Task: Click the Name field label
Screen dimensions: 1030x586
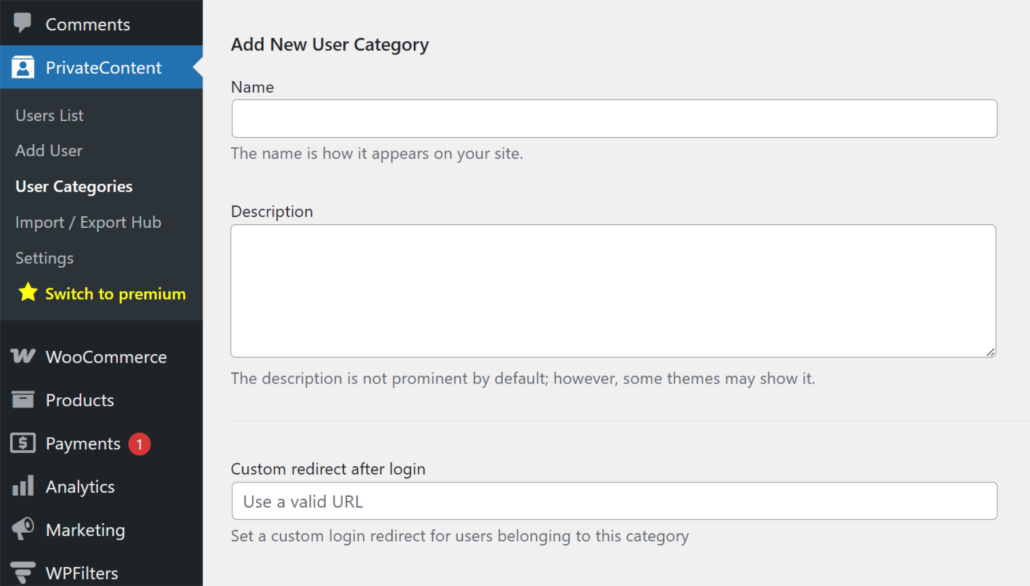Action: pos(252,87)
